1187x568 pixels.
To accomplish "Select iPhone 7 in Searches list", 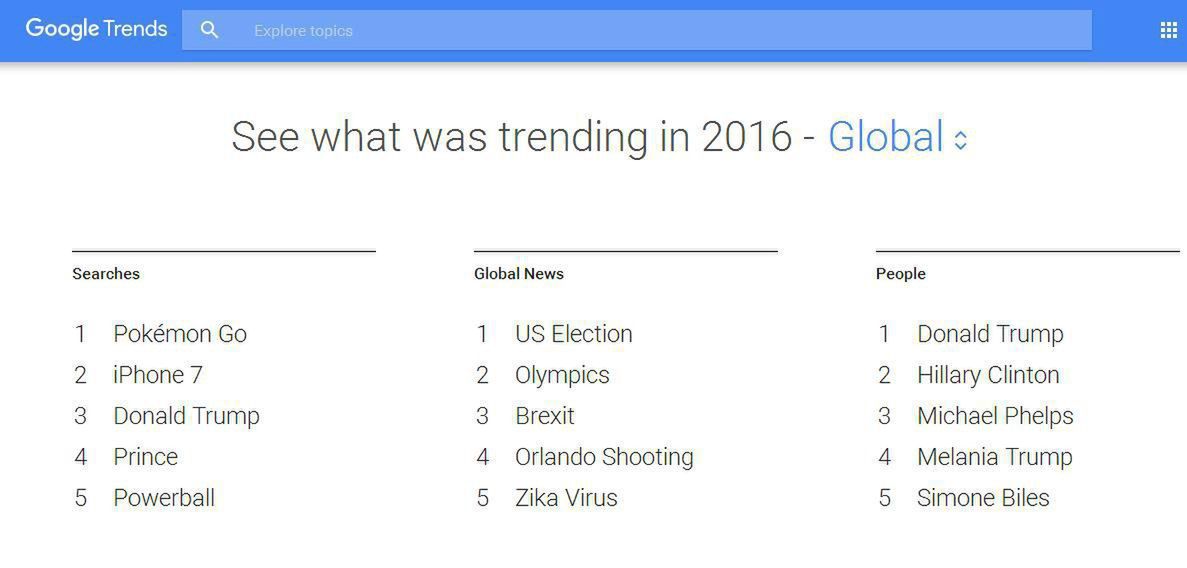I will pos(158,375).
